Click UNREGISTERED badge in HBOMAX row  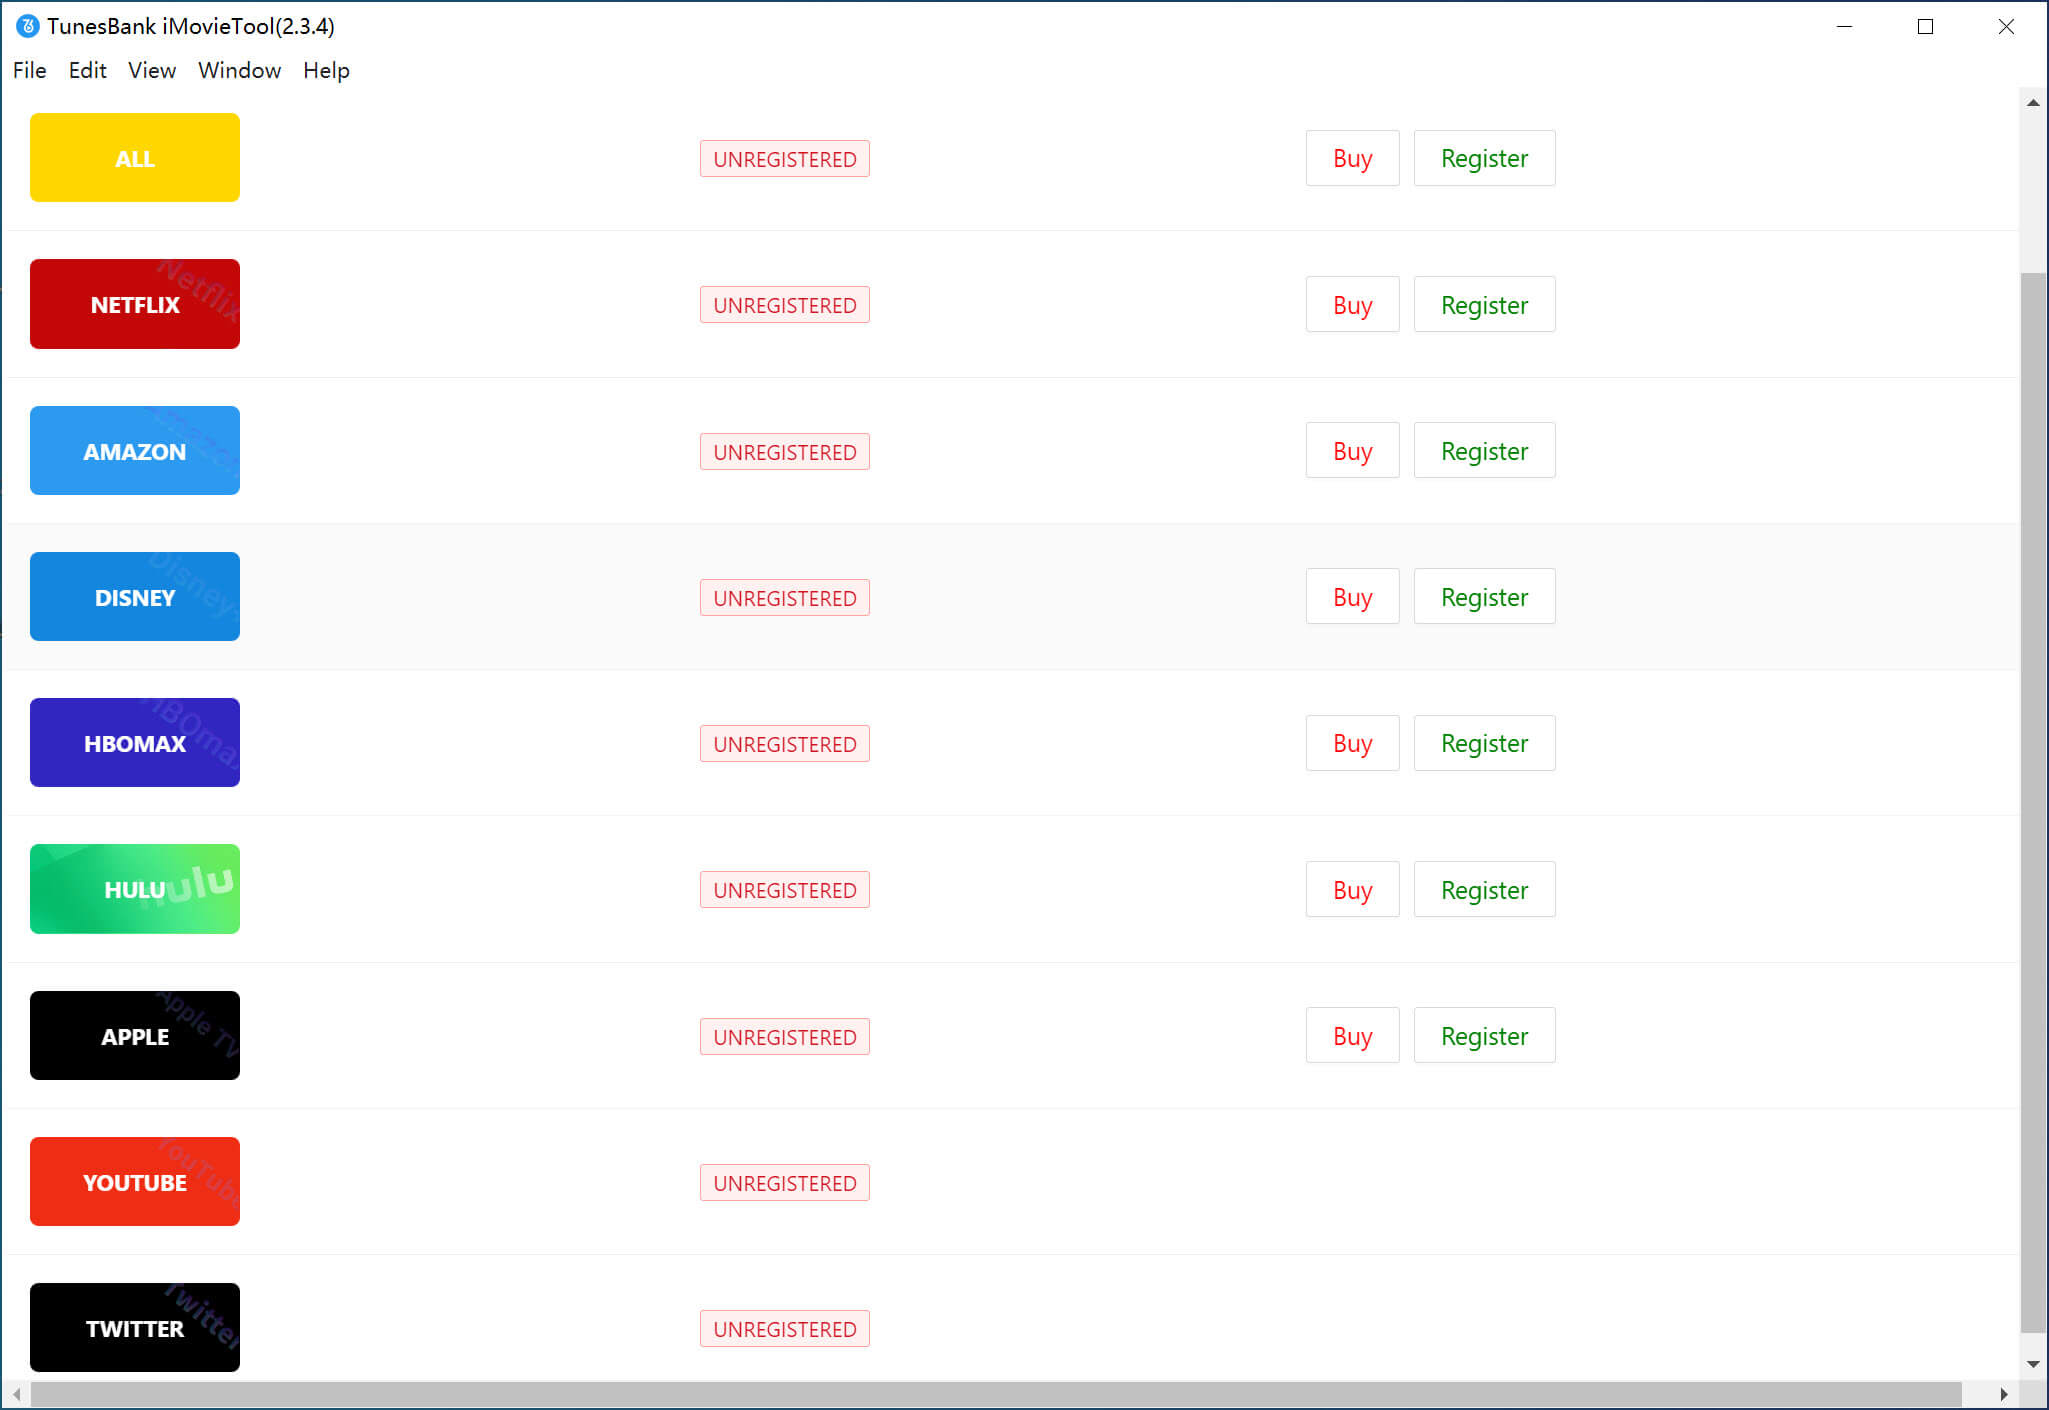[x=785, y=744]
